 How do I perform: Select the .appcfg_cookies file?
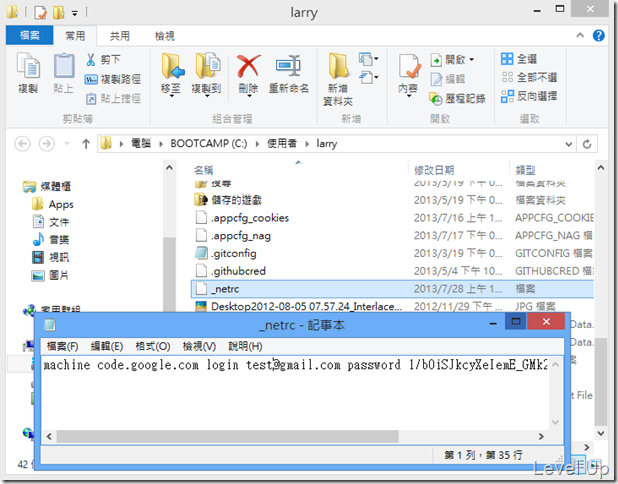click(x=393, y=218)
